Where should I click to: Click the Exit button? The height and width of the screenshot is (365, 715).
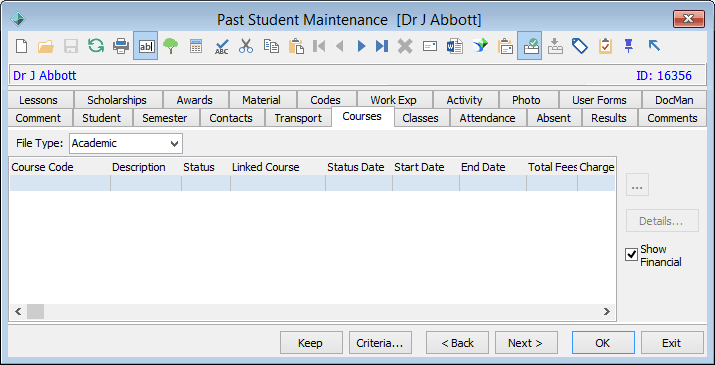point(672,343)
